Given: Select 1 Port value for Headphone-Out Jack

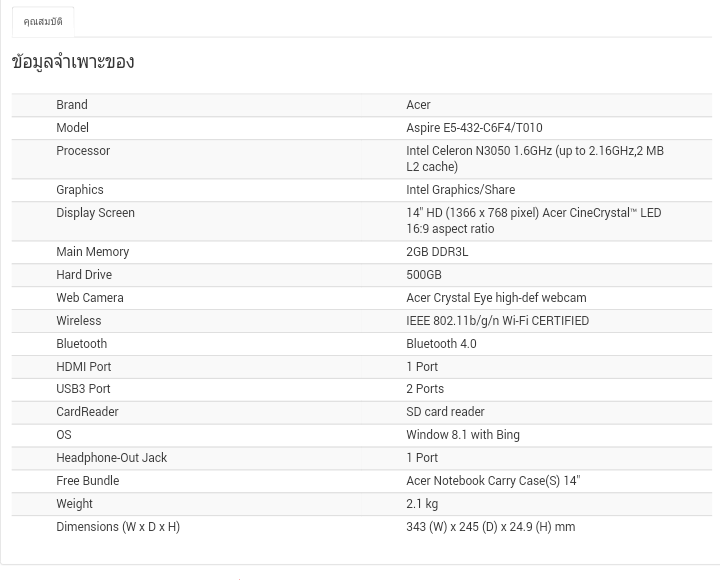Looking at the screenshot, I should click(422, 457).
